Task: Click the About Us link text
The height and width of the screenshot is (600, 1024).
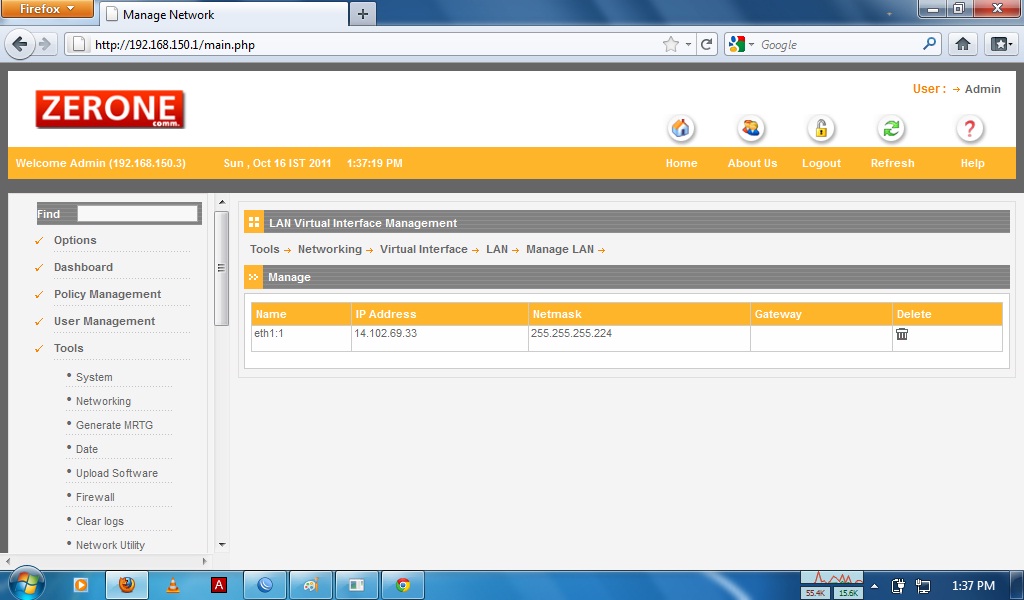Action: pos(752,163)
